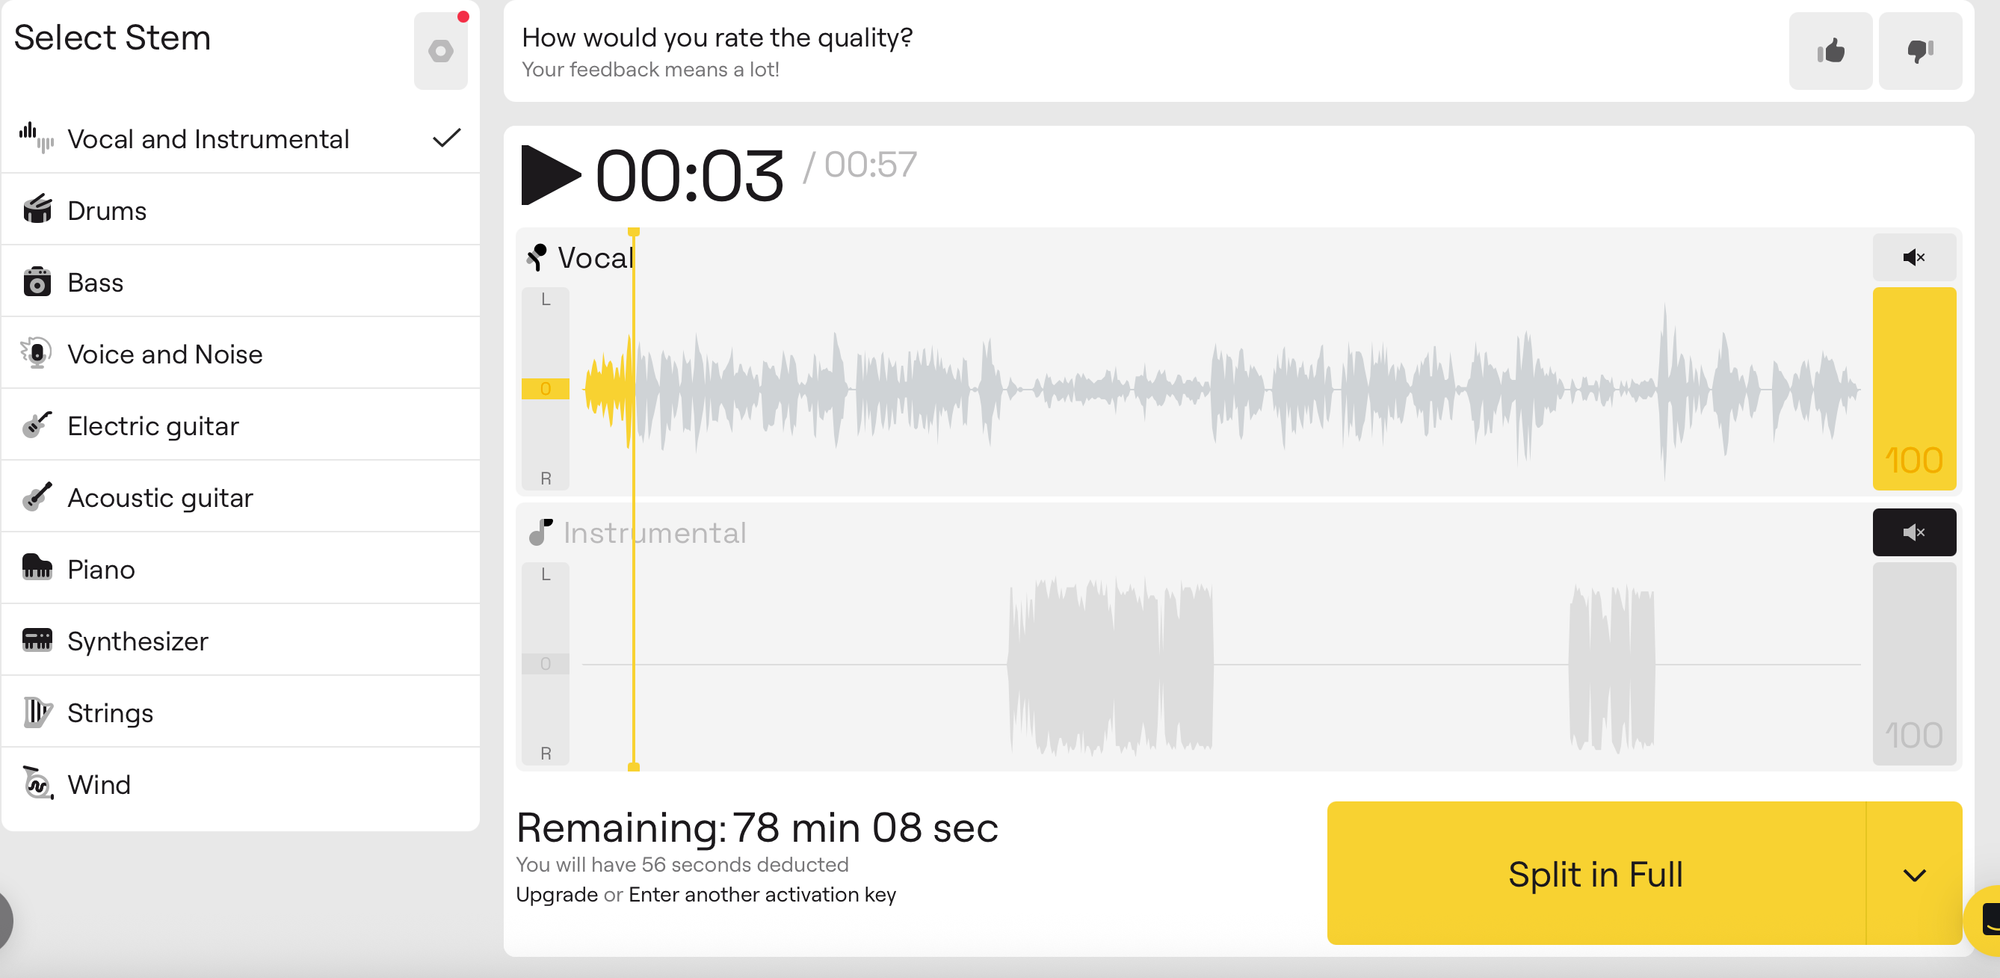Screen dimensions: 2000x978
Task: Click the thumbs down rating icon
Action: [x=1920, y=51]
